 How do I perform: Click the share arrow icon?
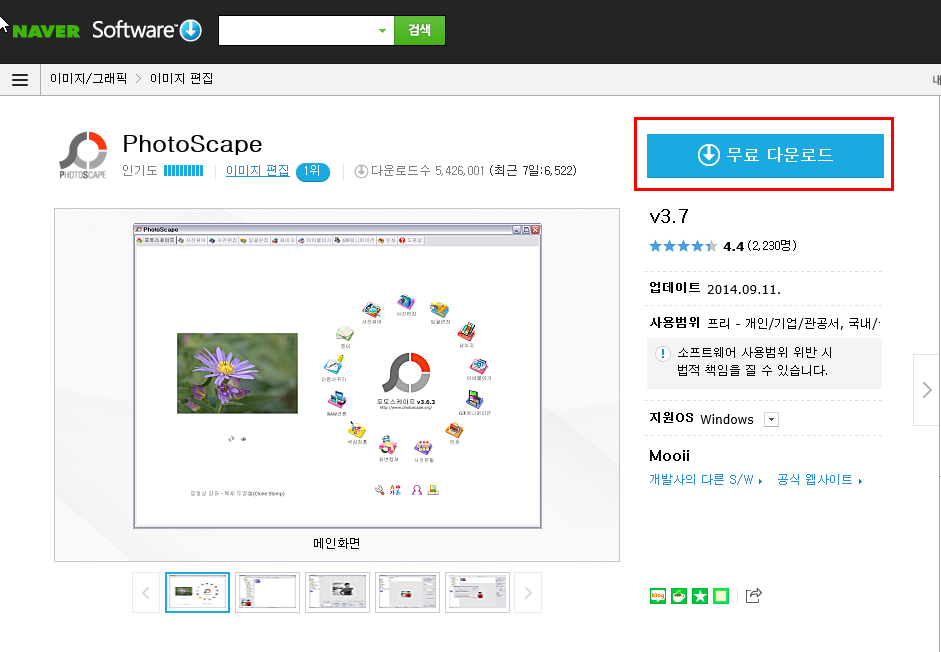(754, 596)
